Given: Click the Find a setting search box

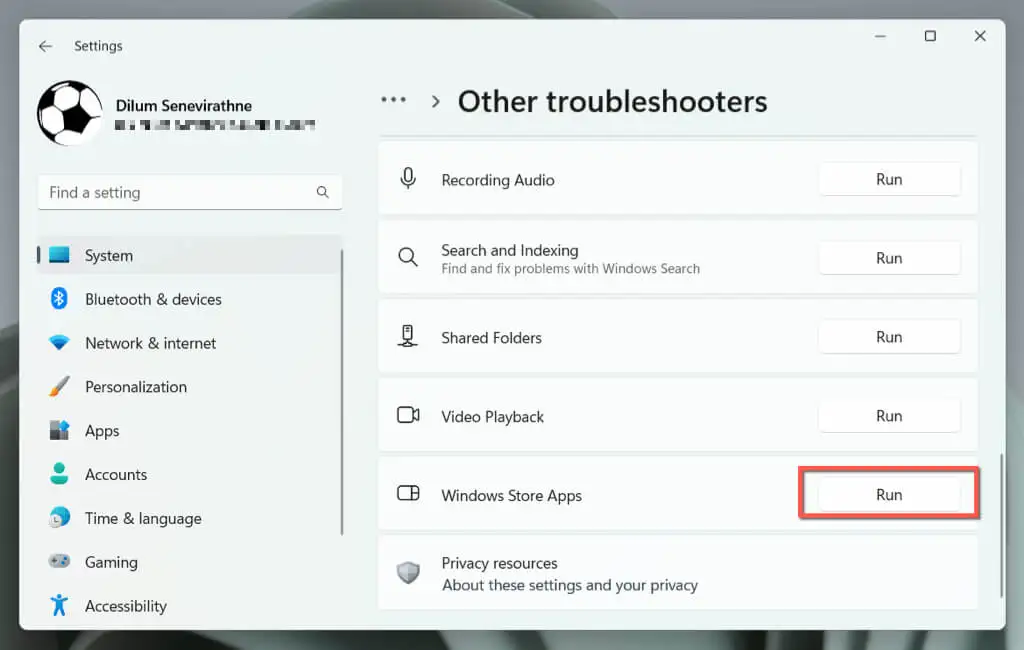Looking at the screenshot, I should 180,192.
